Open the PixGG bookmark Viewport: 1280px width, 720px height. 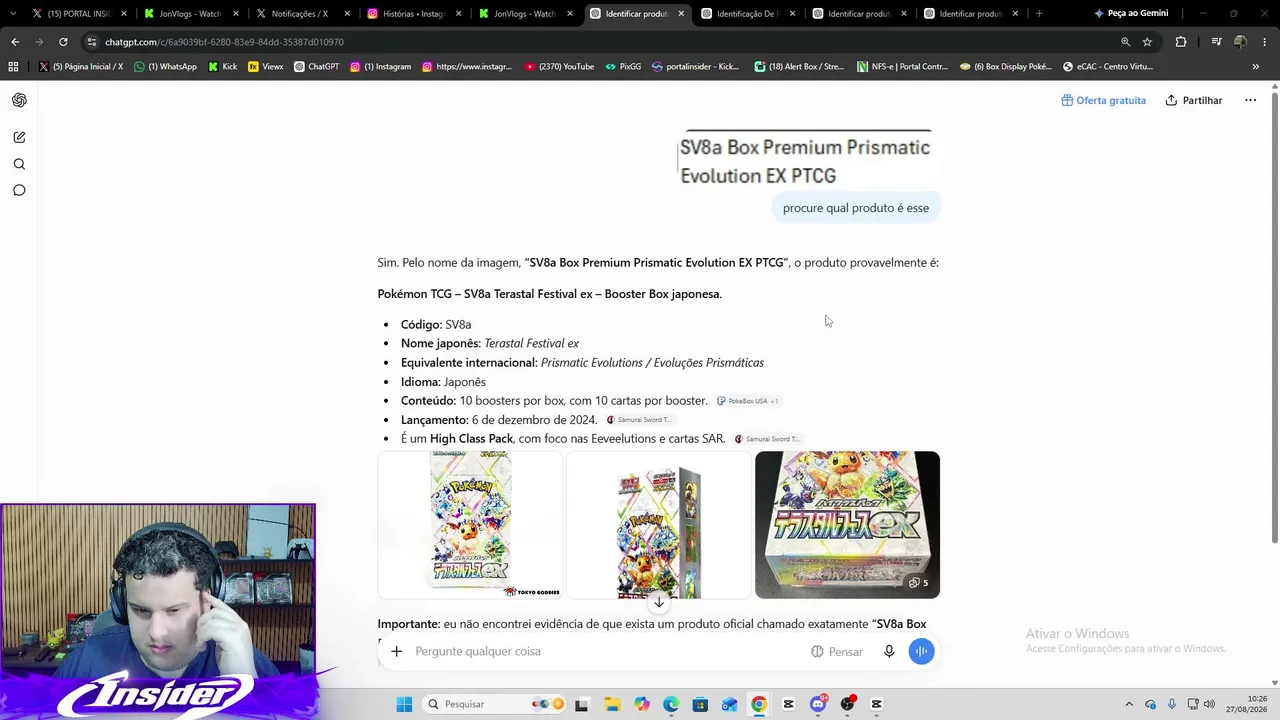tap(623, 66)
